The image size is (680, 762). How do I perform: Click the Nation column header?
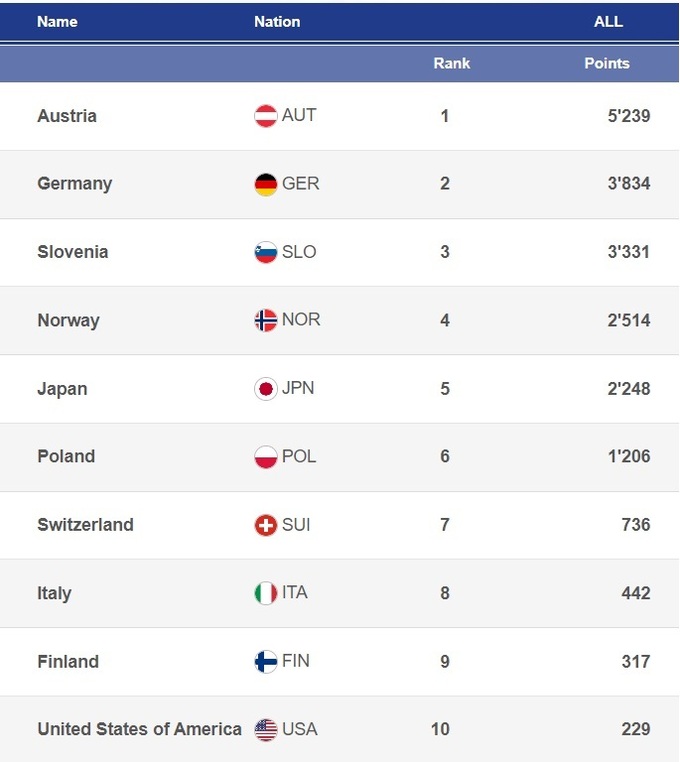coord(277,21)
